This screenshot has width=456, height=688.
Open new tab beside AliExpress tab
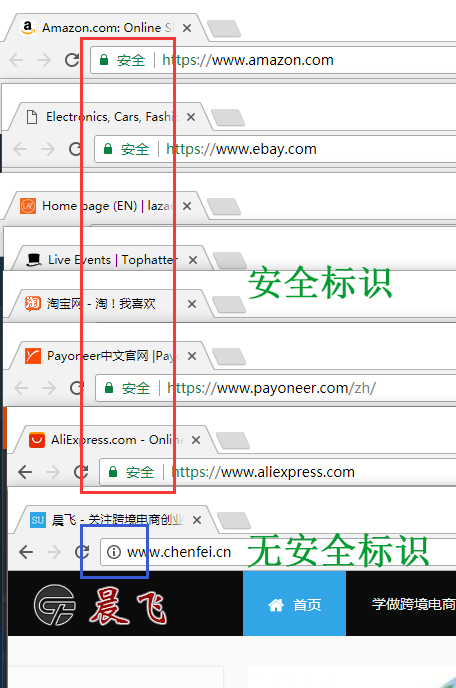click(233, 441)
